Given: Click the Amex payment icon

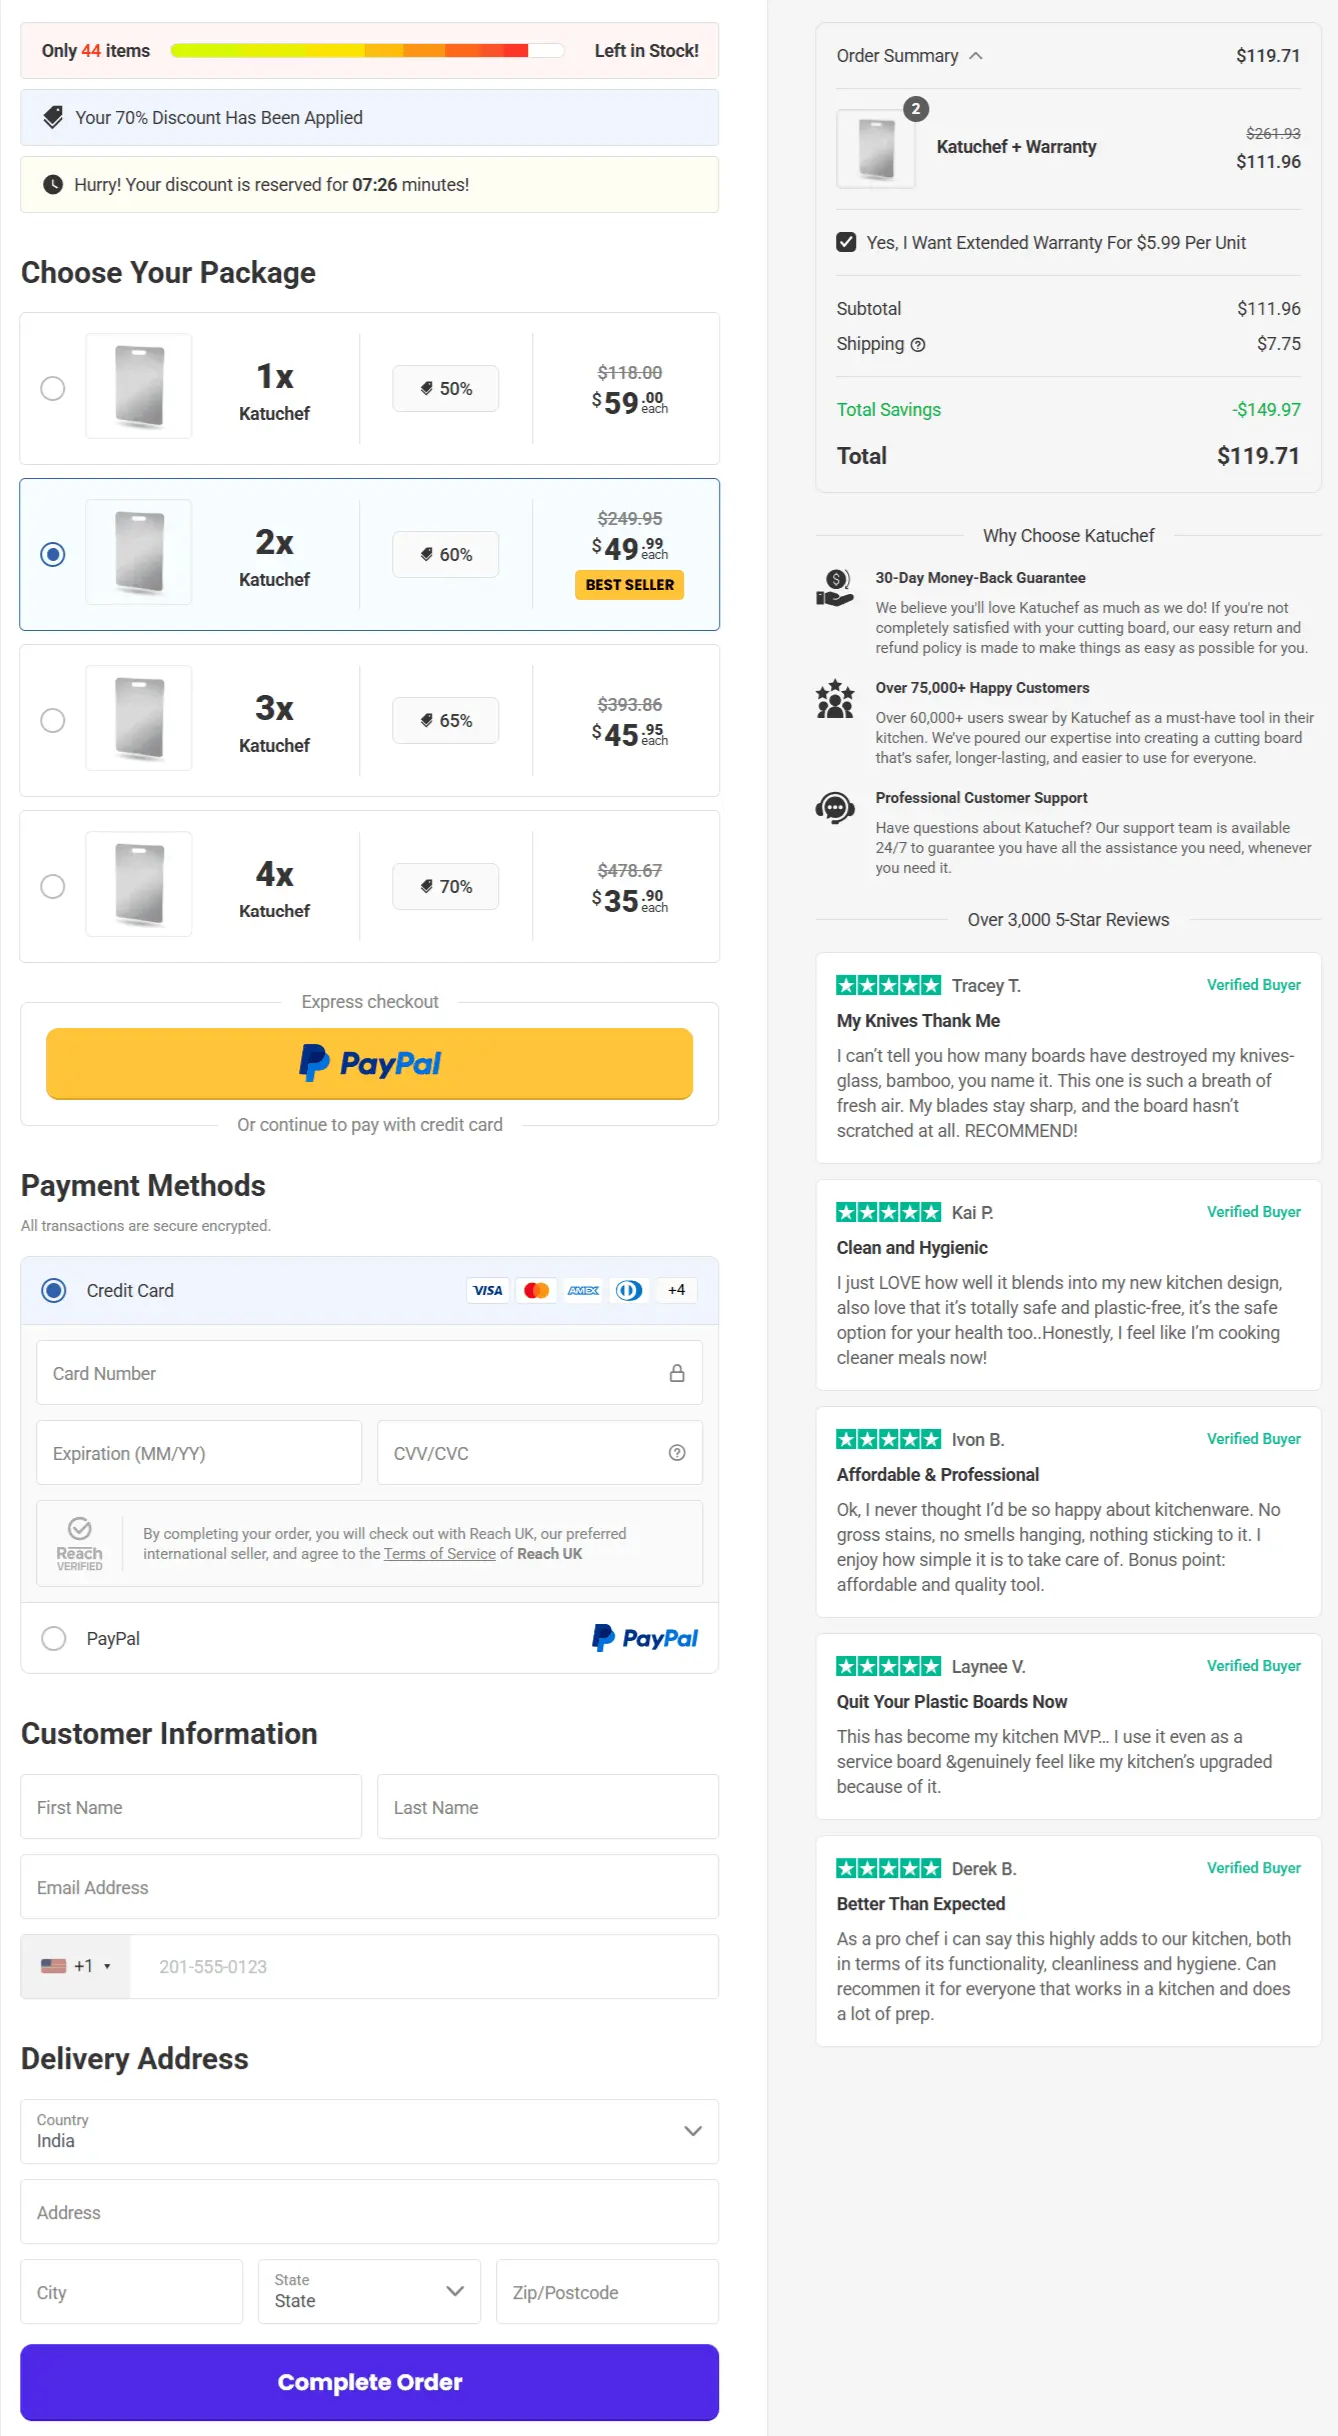Looking at the screenshot, I should point(583,1290).
